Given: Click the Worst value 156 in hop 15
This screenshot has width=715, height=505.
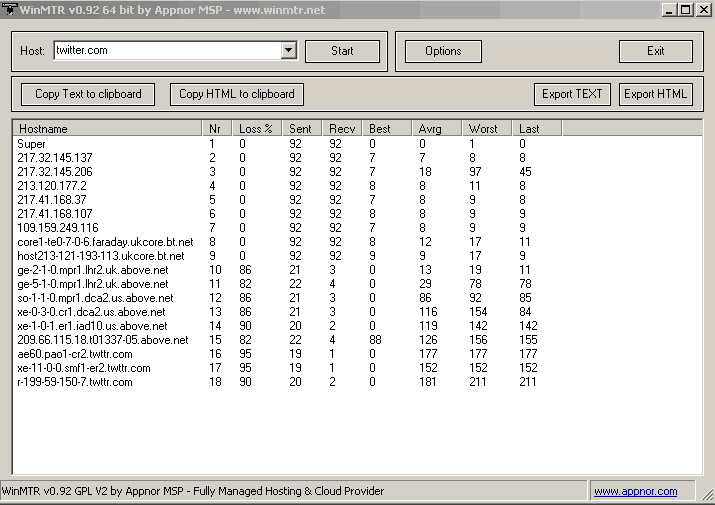Looking at the screenshot, I should 478,340.
